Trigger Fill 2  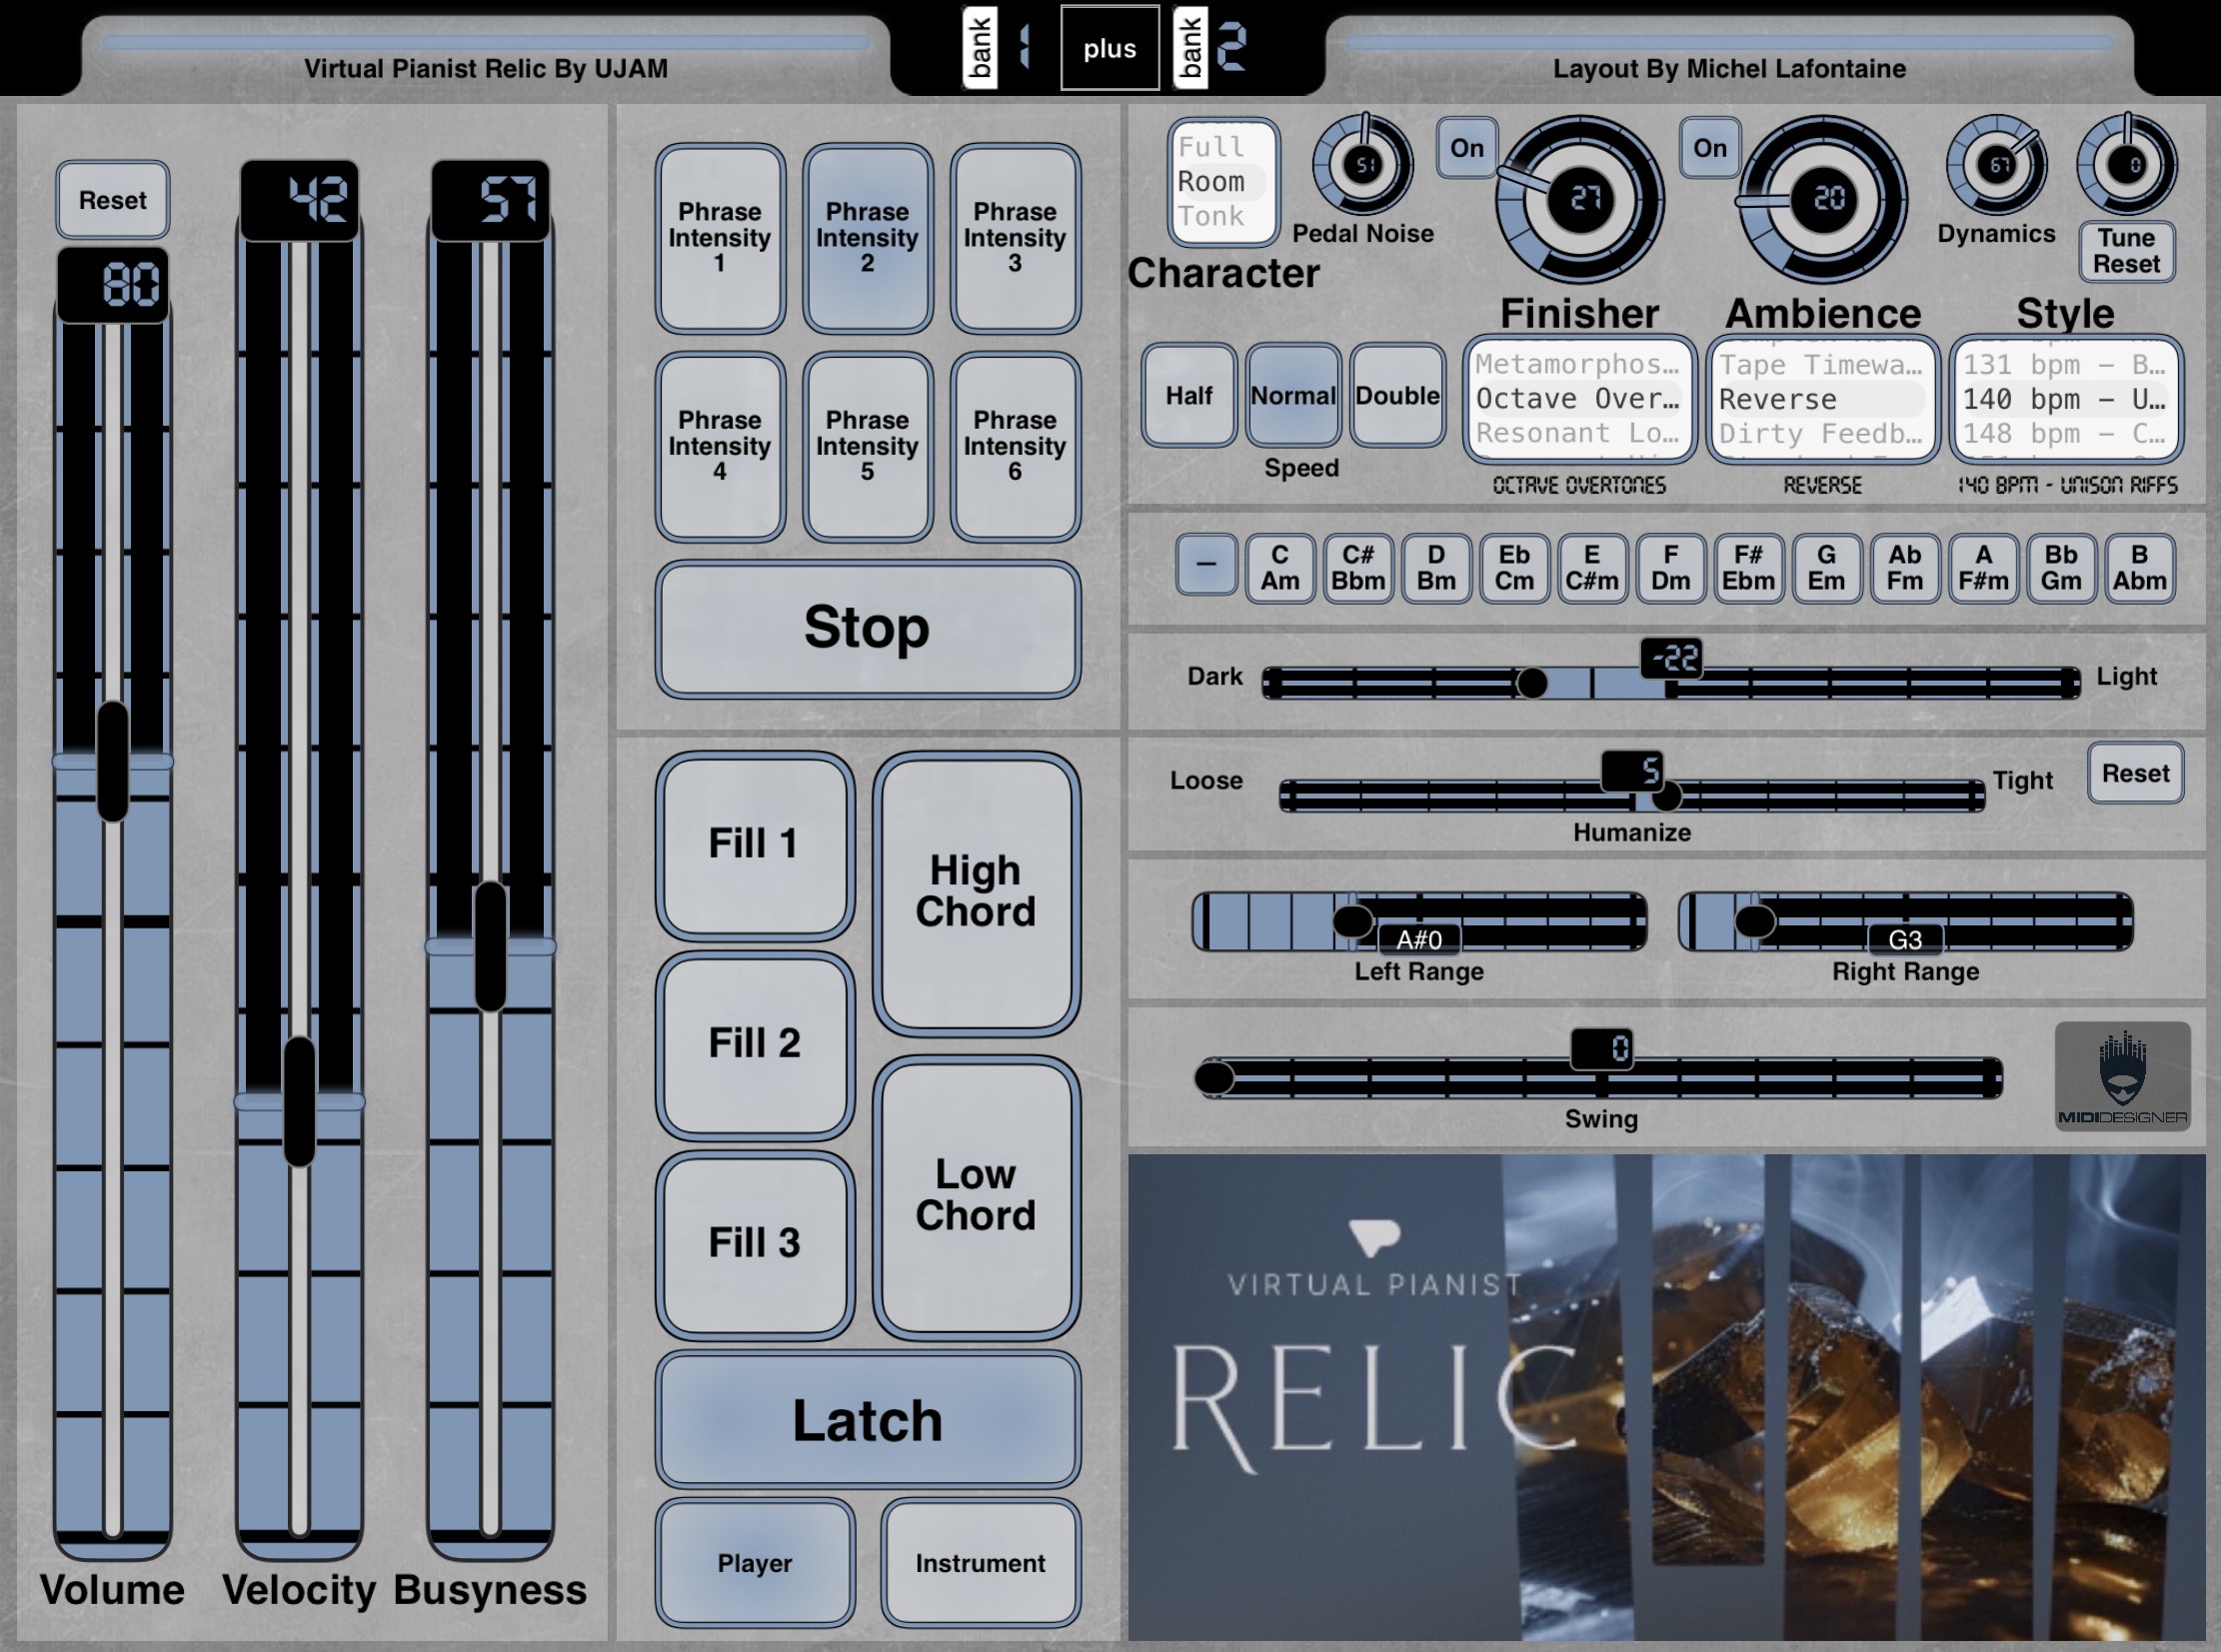click(755, 1045)
